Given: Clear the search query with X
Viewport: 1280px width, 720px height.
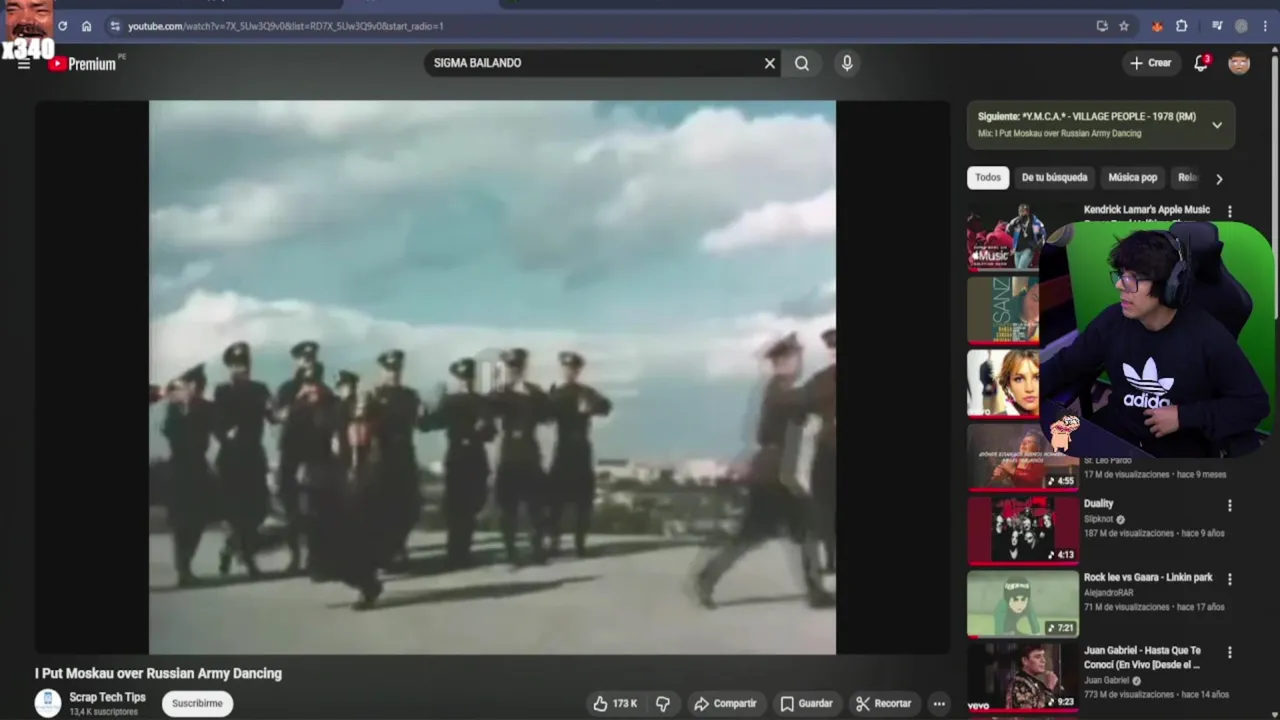Looking at the screenshot, I should pos(770,63).
